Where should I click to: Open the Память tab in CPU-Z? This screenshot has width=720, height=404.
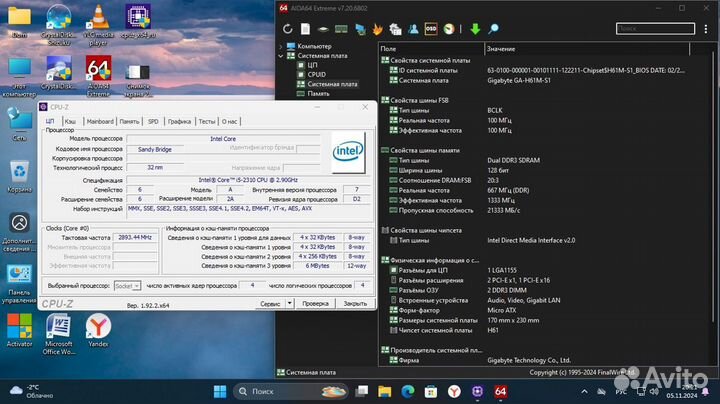pyautogui.click(x=129, y=122)
